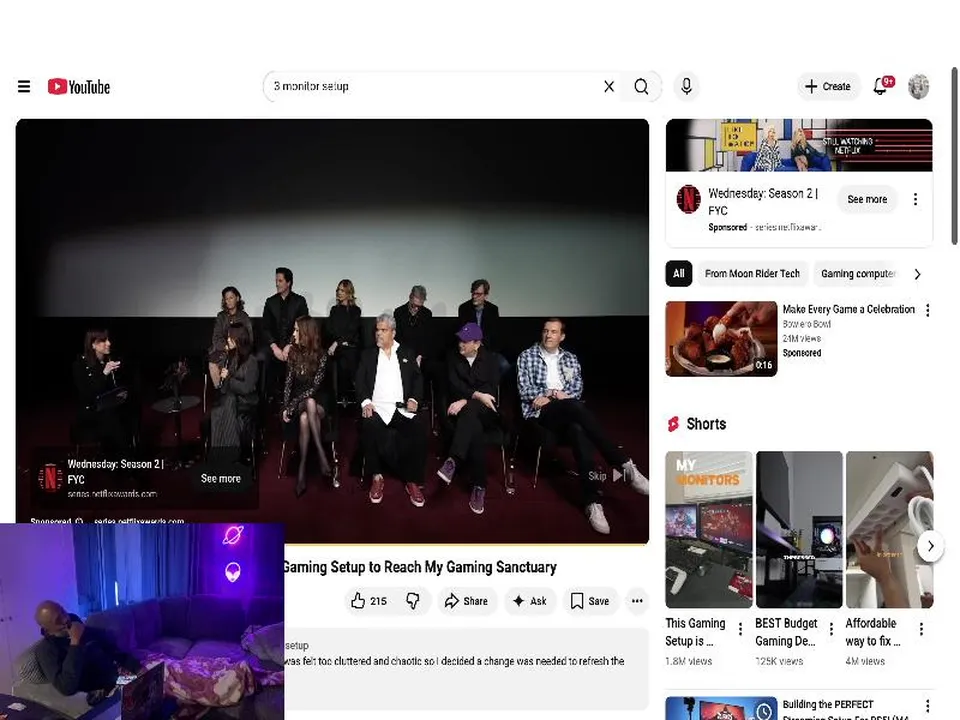Click video title Gaming Setup to Reach
Screen dimensions: 960x720
(420, 568)
